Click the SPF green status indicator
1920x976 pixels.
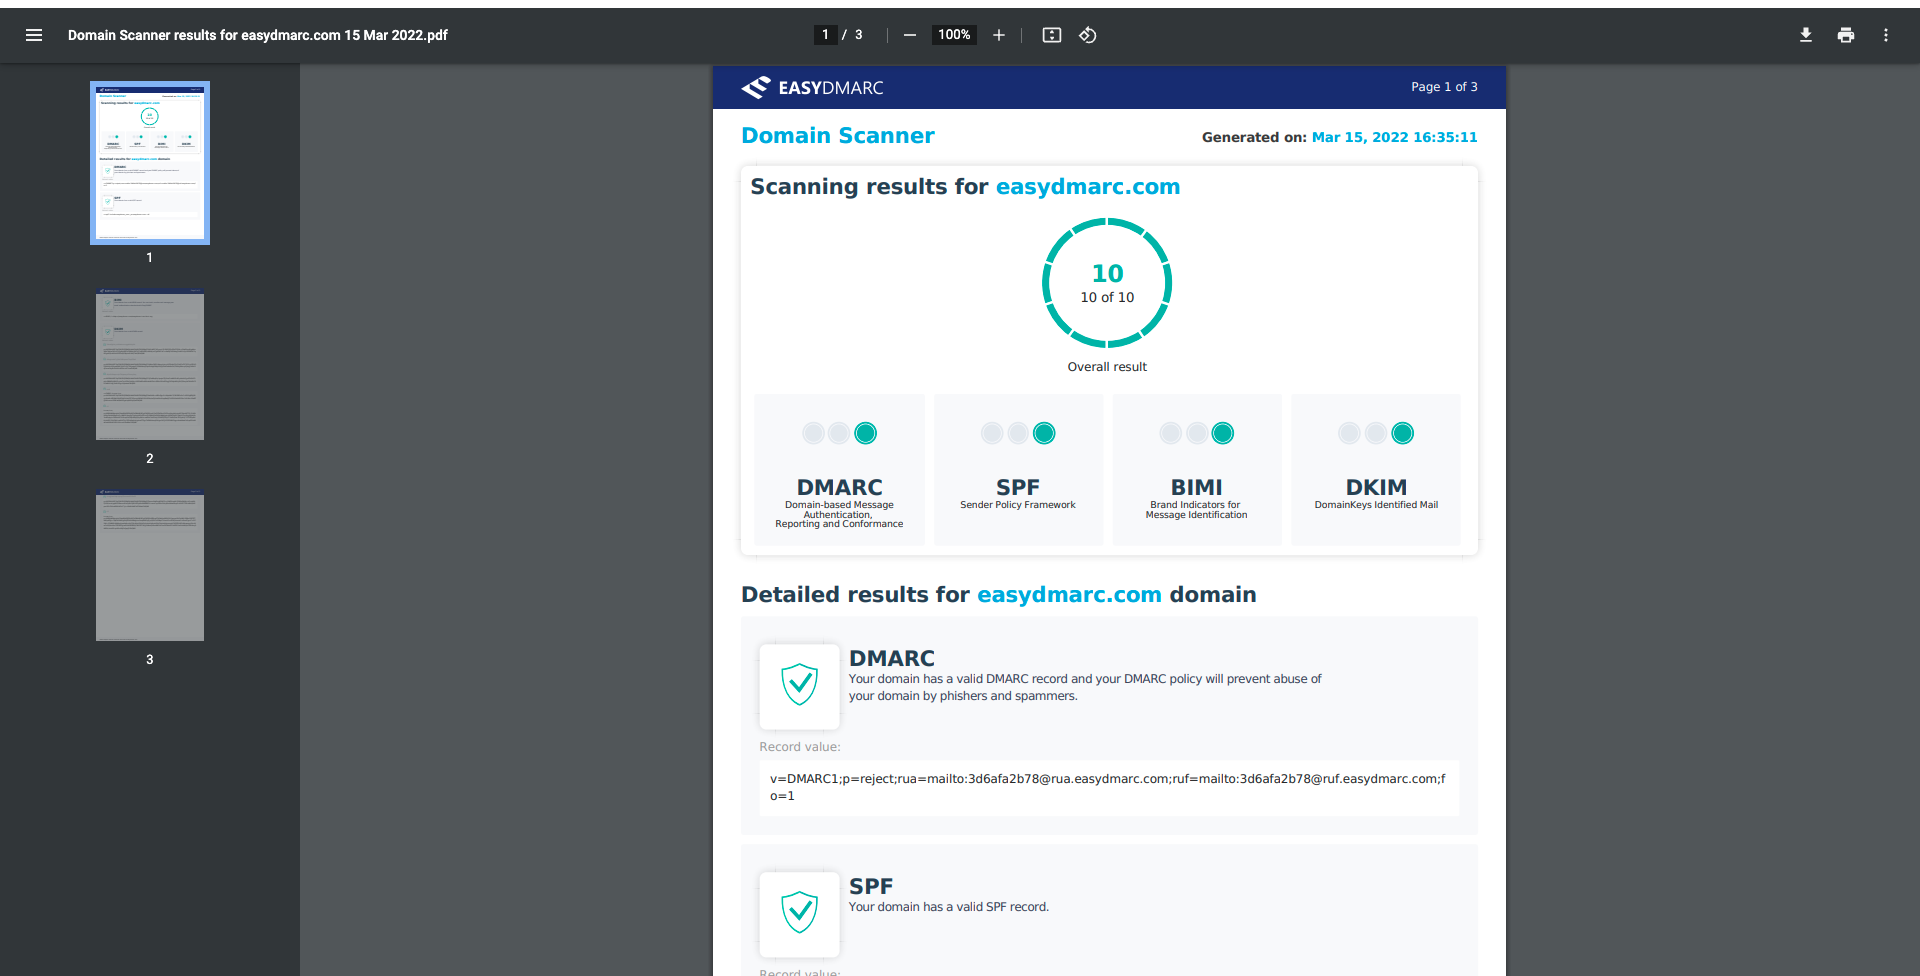coord(1044,433)
